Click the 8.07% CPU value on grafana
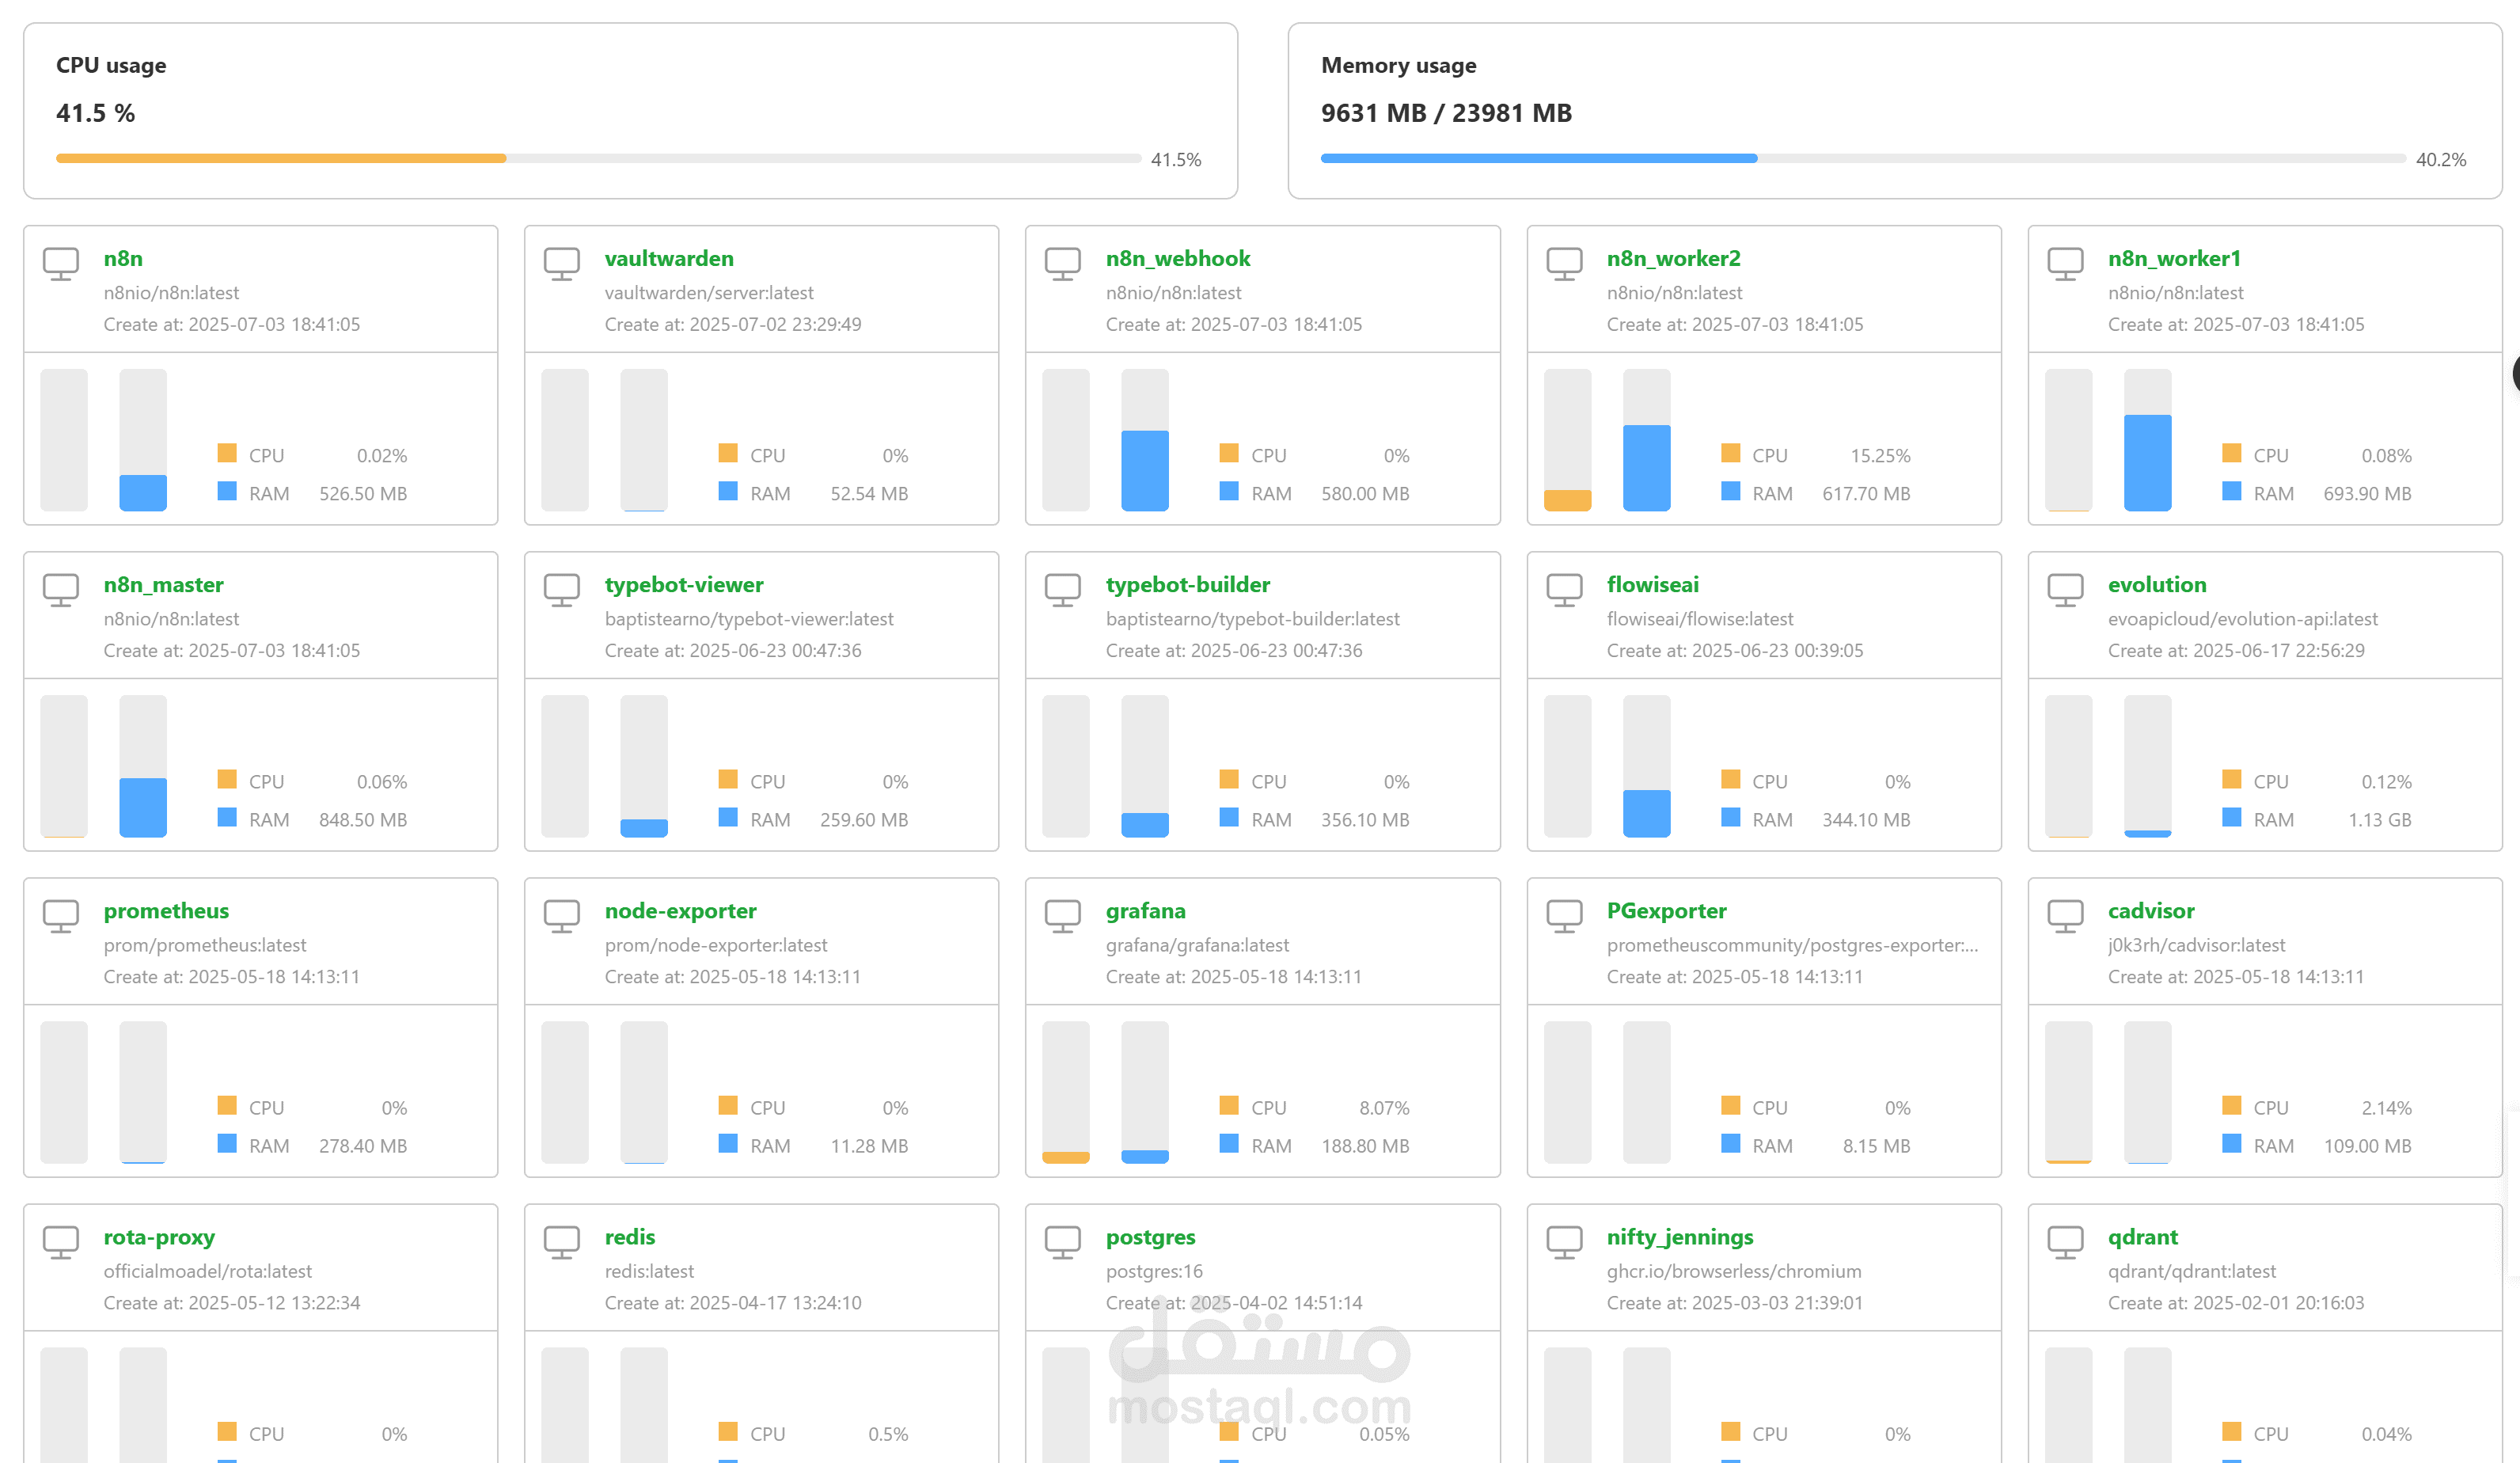This screenshot has width=2520, height=1463. pyautogui.click(x=1384, y=1107)
